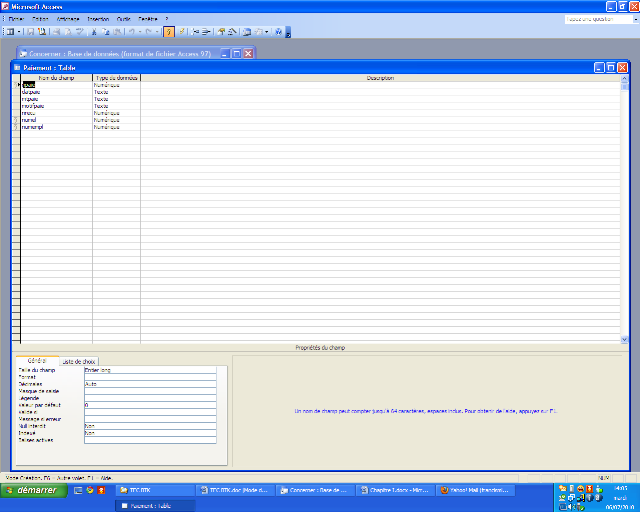This screenshot has width=640, height=512.
Task: Click the Taille du champ value field
Action: point(150,370)
